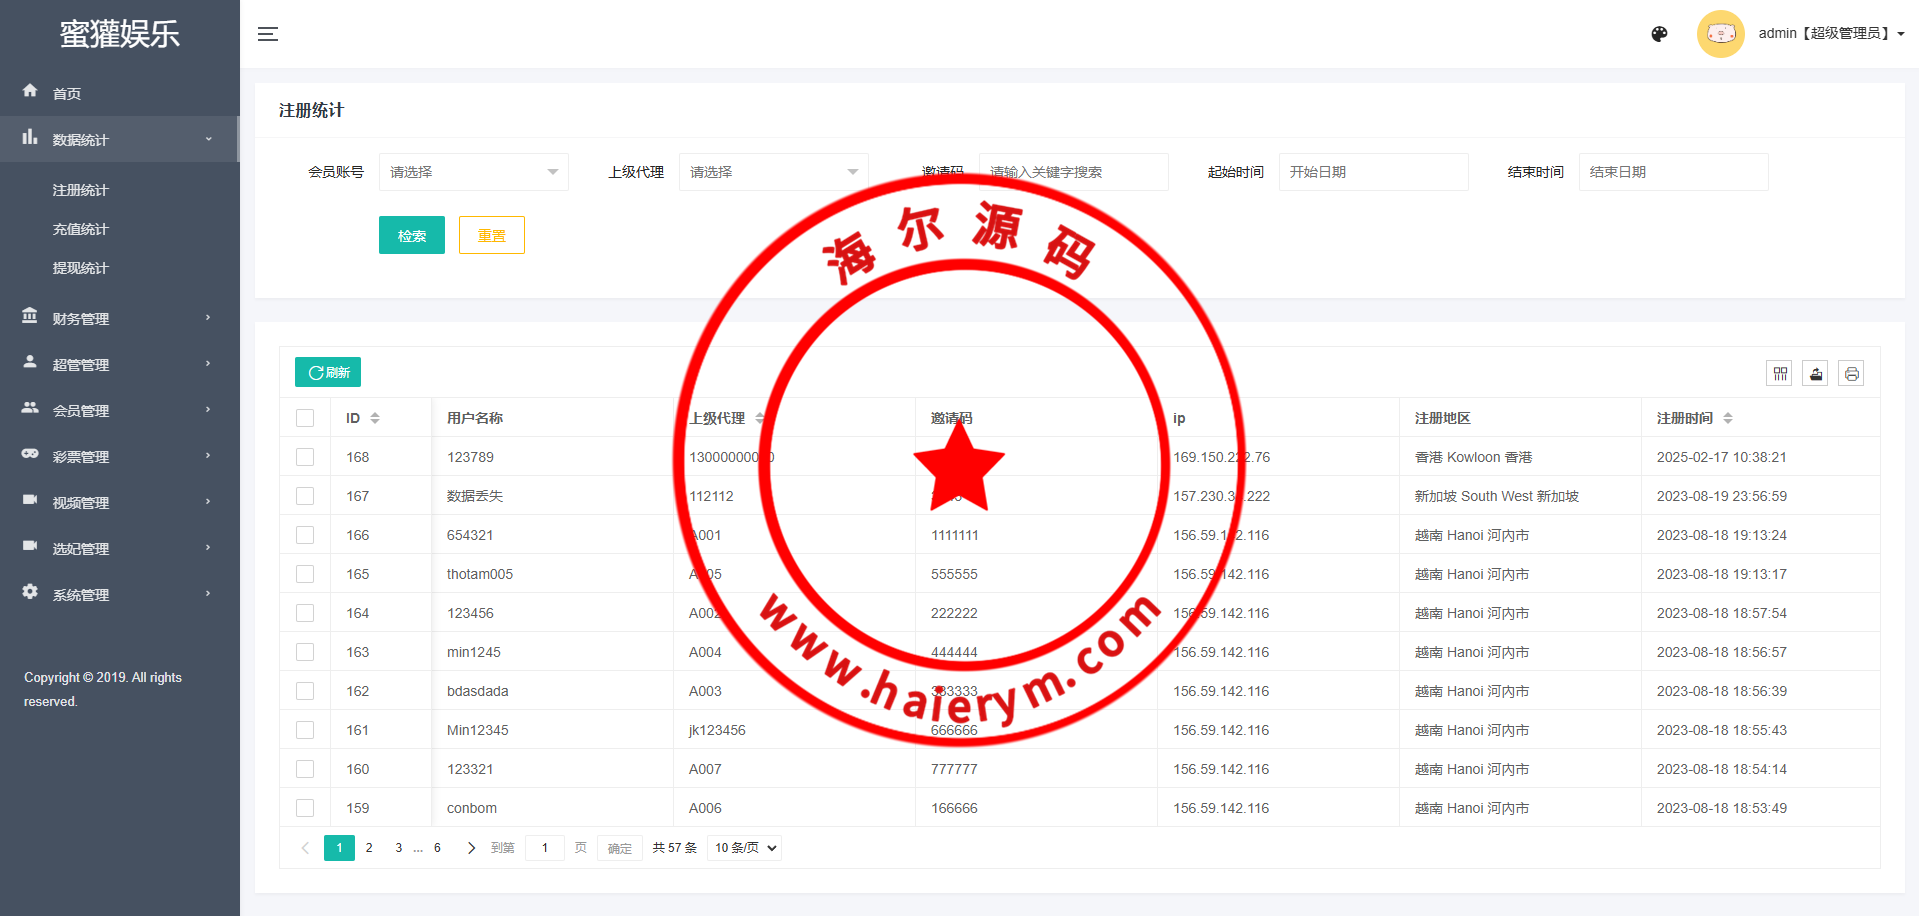Viewport: 1919px width, 916px height.
Task: Sort by 注册时间 column arrows
Action: [x=1728, y=418]
